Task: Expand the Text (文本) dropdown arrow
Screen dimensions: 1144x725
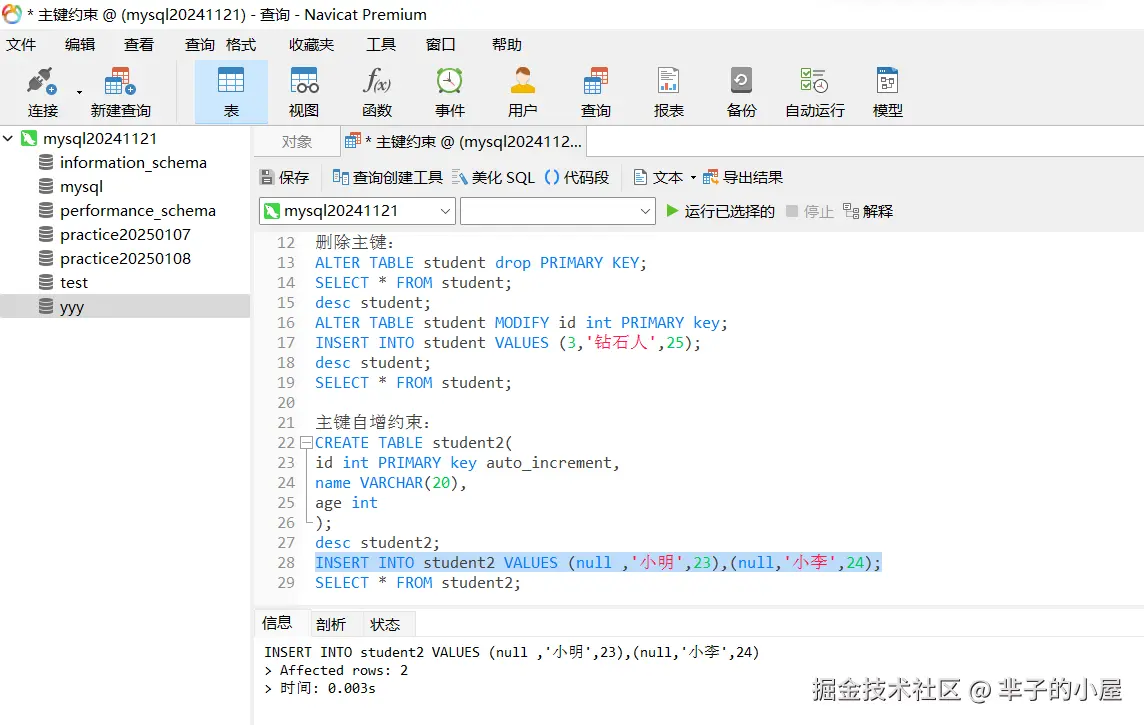Action: click(693, 177)
